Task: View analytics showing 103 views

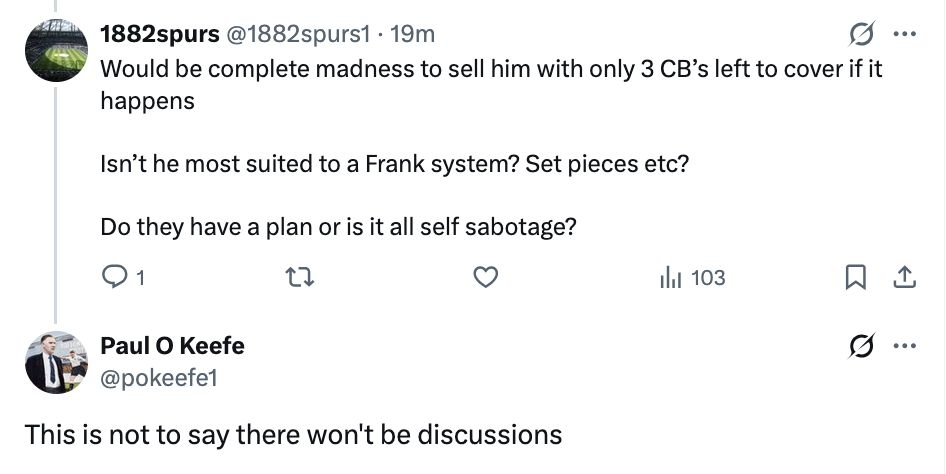Action: click(693, 278)
